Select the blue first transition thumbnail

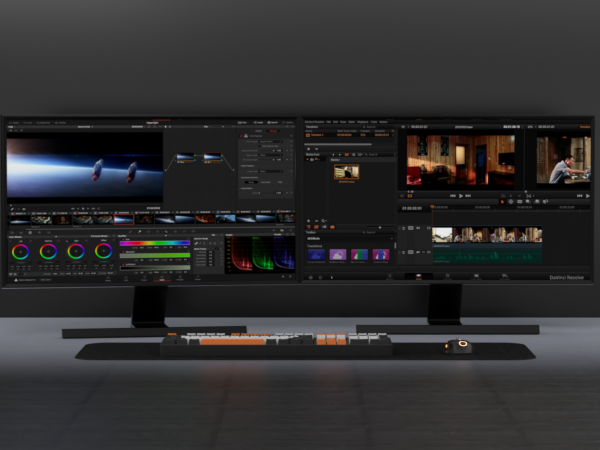(x=316, y=254)
